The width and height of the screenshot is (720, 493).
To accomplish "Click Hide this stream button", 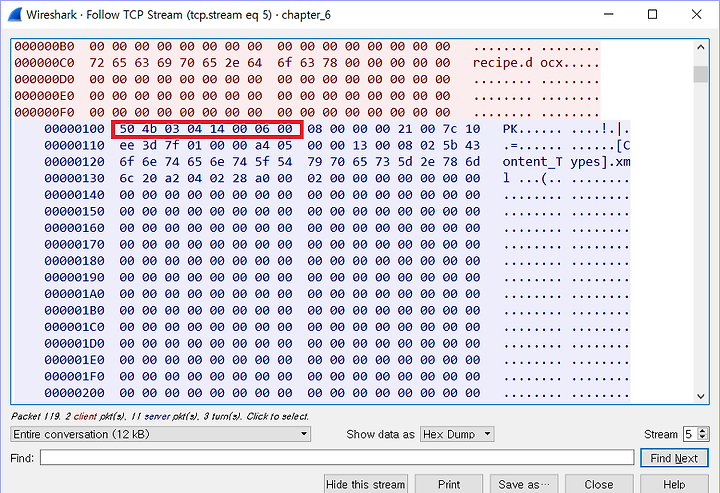I will point(366,484).
